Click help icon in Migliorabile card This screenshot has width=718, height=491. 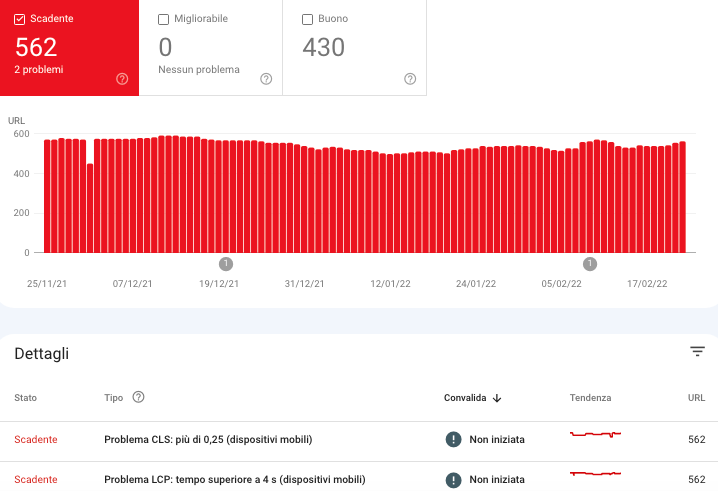click(x=266, y=79)
